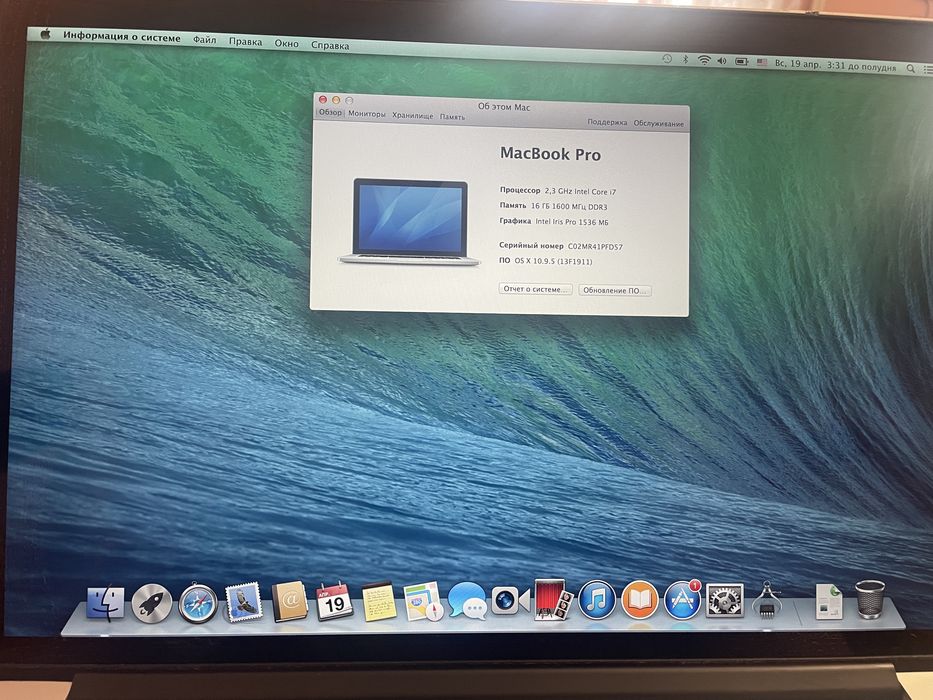
Task: Open Finder from the Dock
Action: tap(106, 603)
